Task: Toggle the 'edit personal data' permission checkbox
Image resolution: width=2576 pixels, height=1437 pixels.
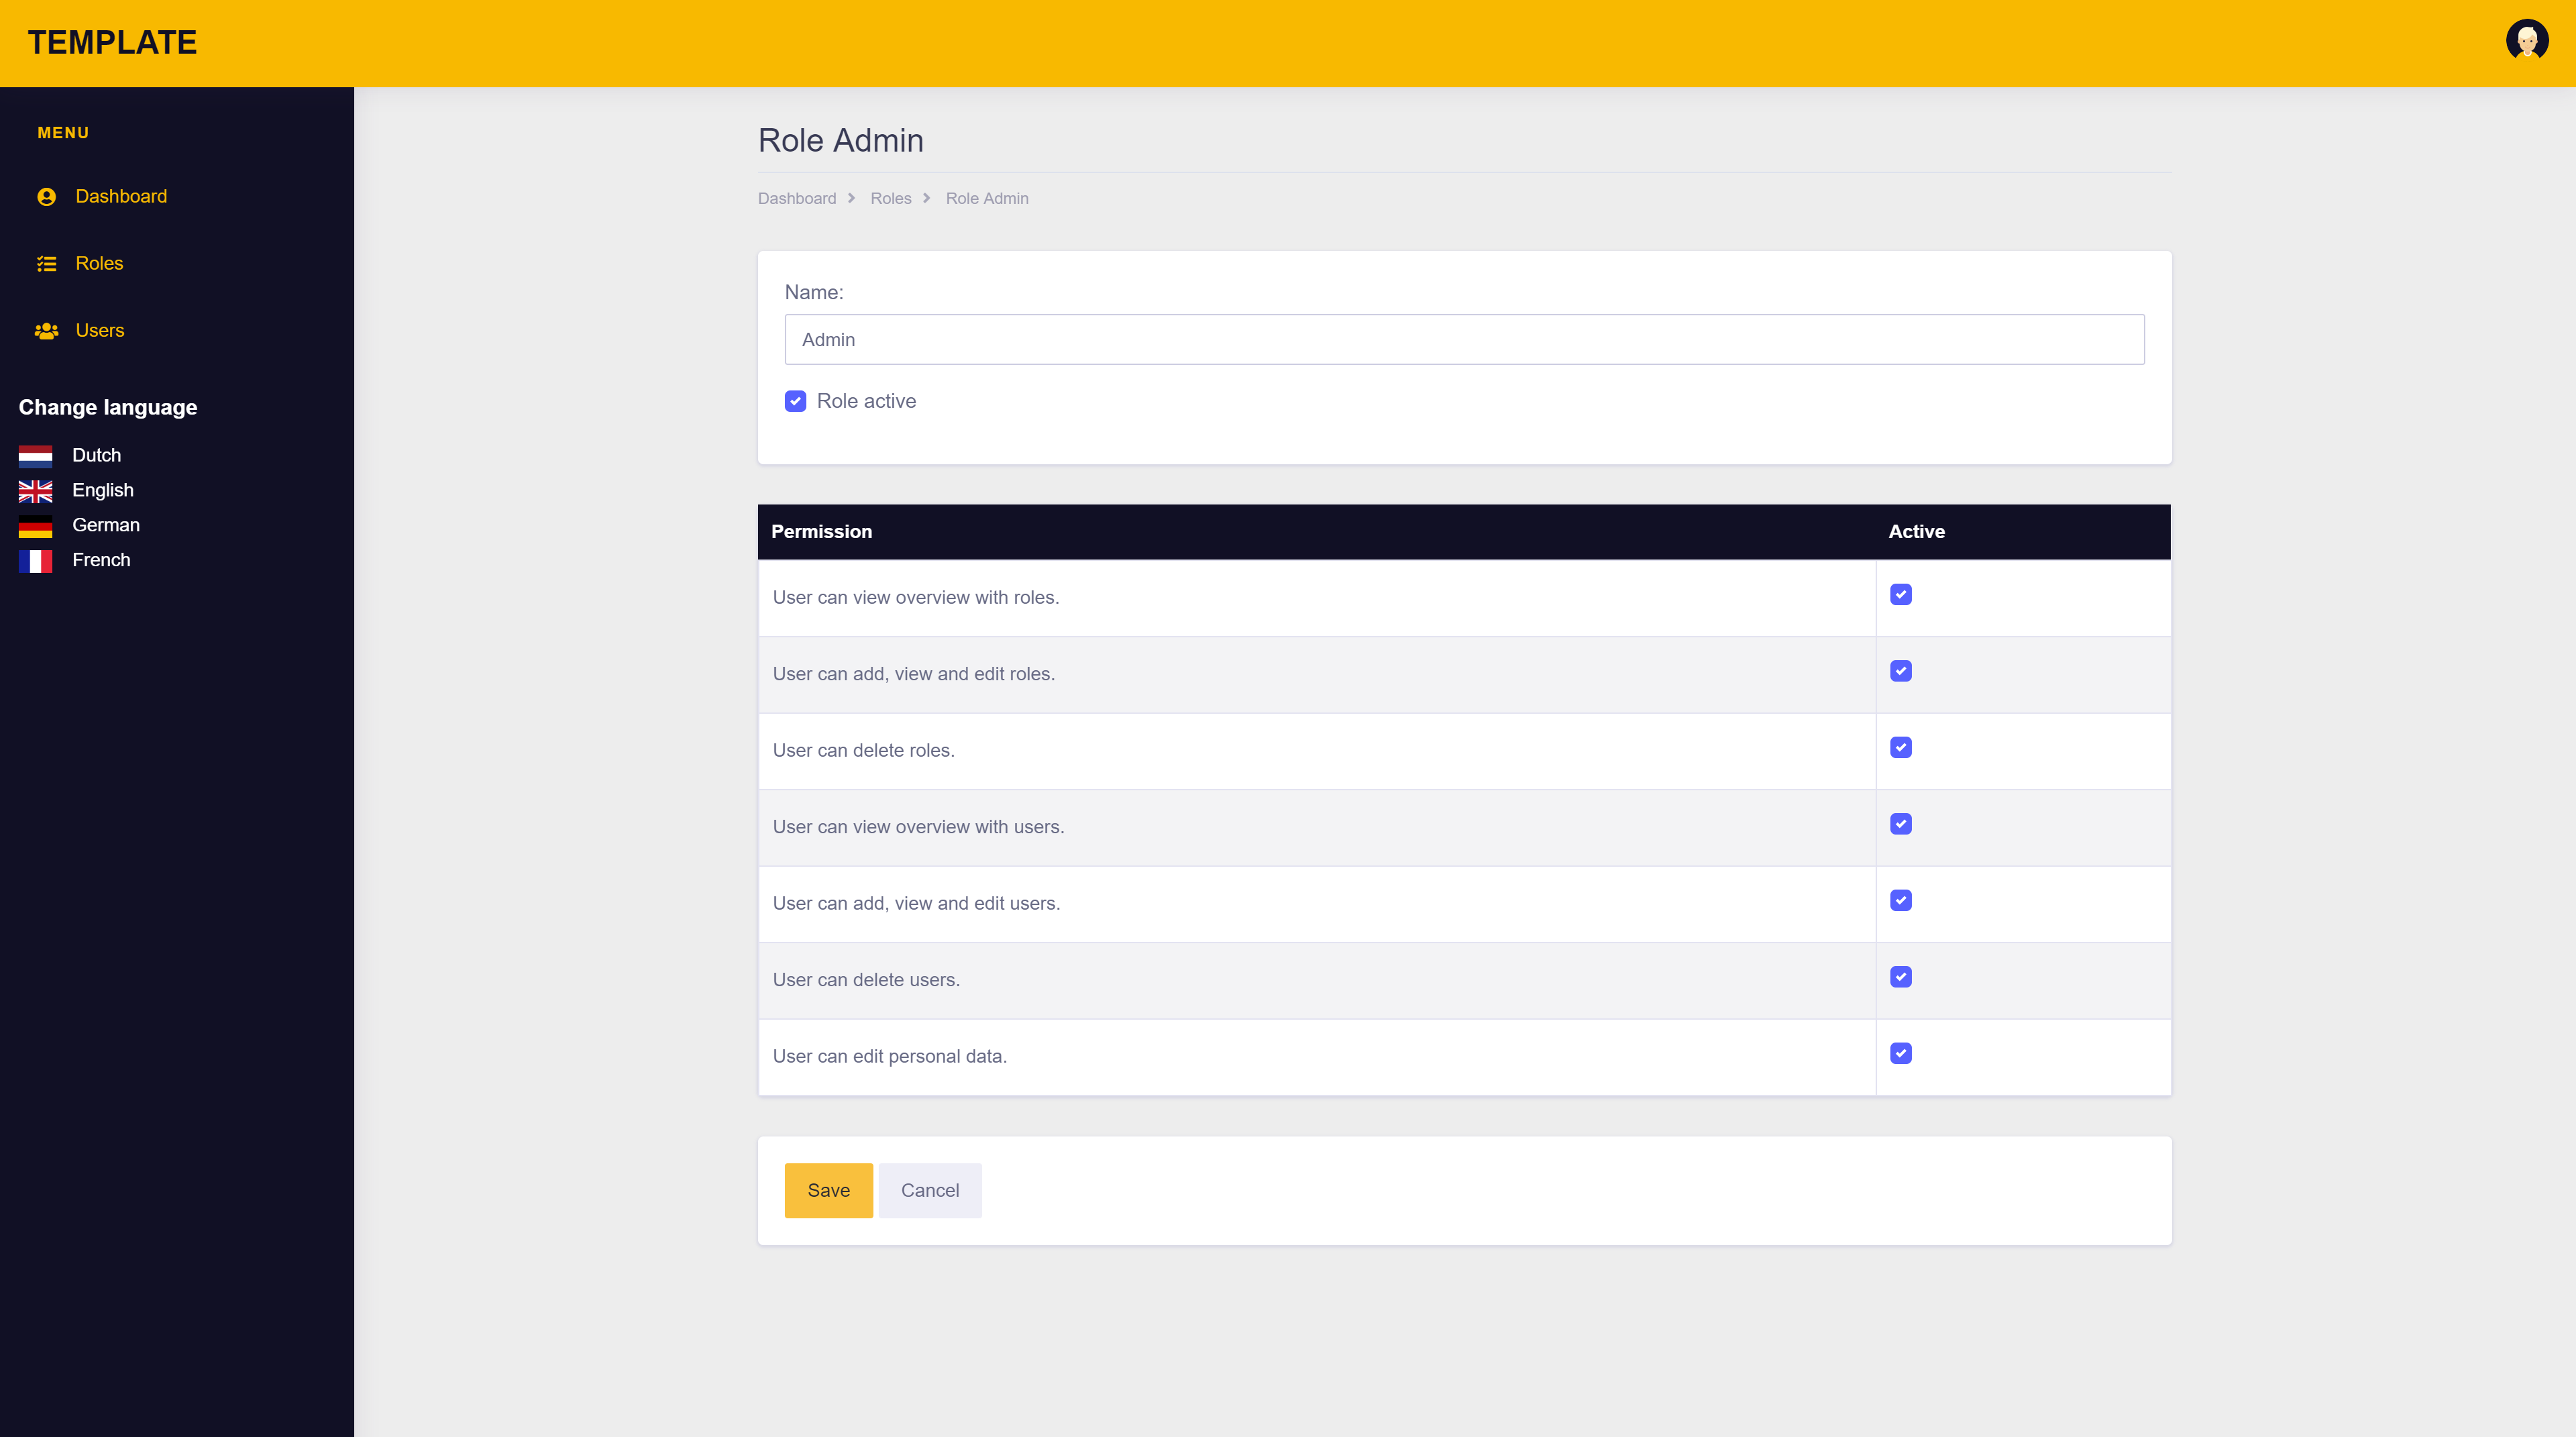Action: click(1900, 1054)
